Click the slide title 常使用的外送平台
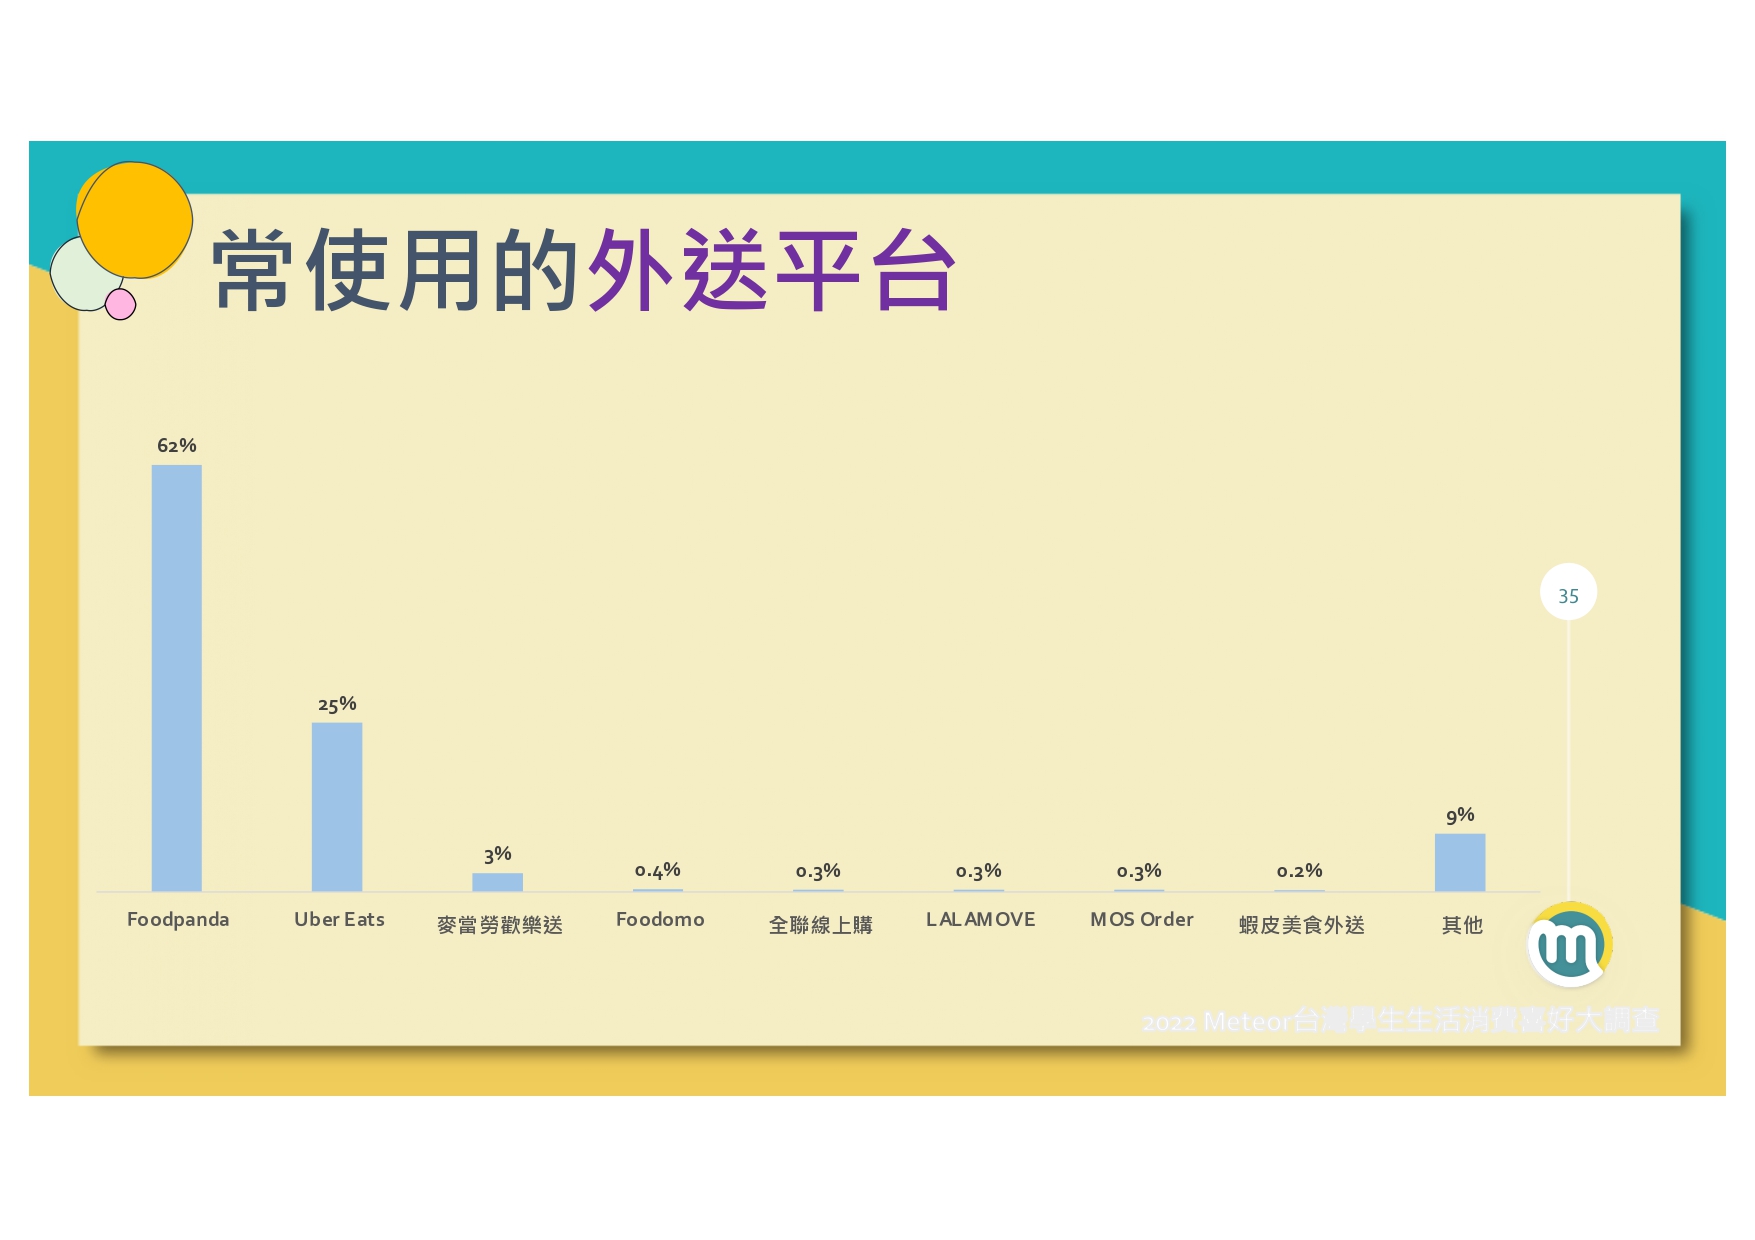1755x1240 pixels. pos(584,270)
